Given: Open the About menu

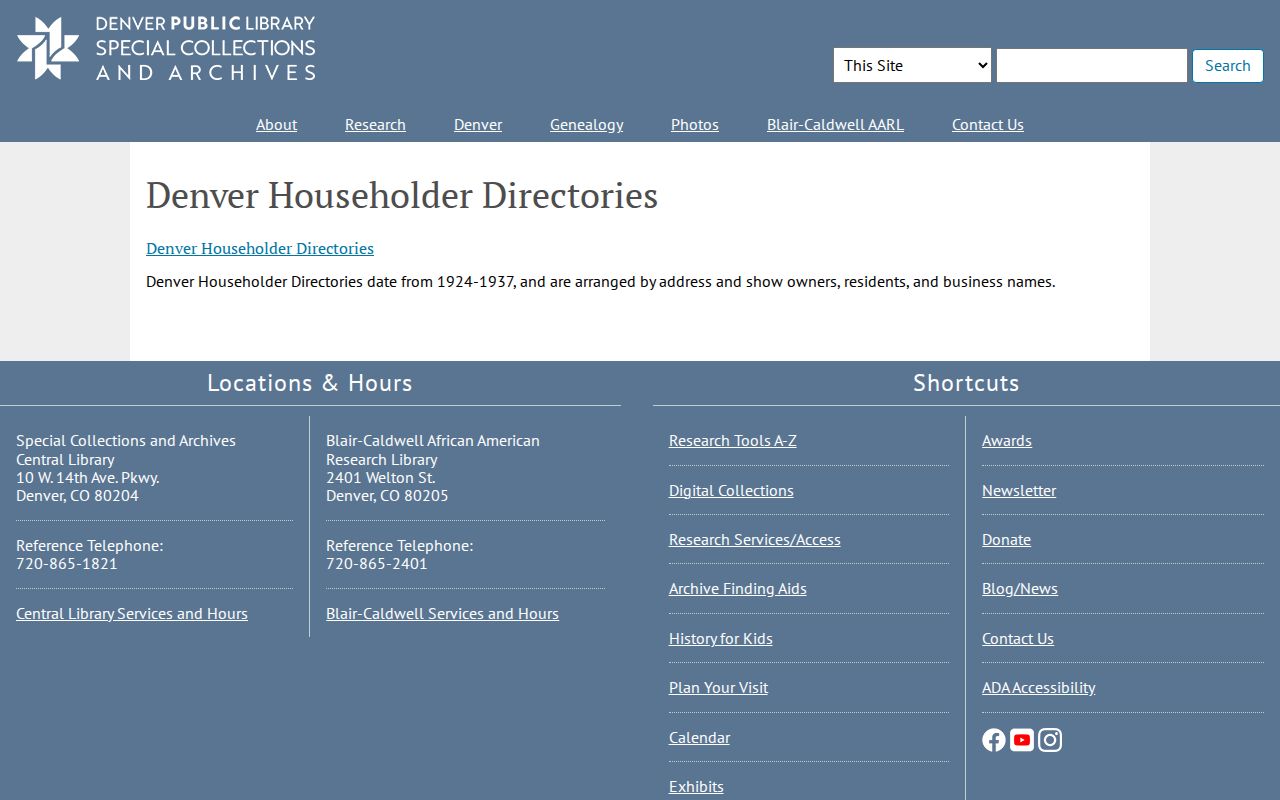Looking at the screenshot, I should (x=276, y=124).
